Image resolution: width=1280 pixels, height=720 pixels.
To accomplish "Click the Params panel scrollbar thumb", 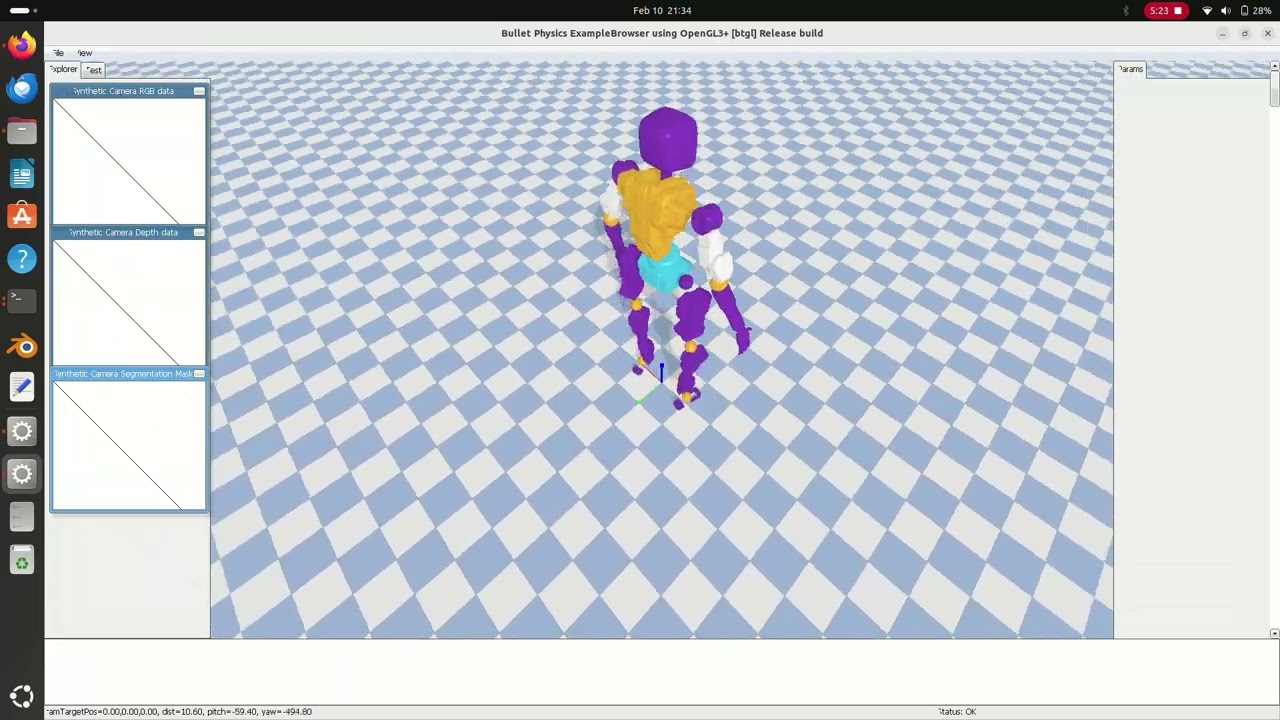I will pyautogui.click(x=1274, y=89).
